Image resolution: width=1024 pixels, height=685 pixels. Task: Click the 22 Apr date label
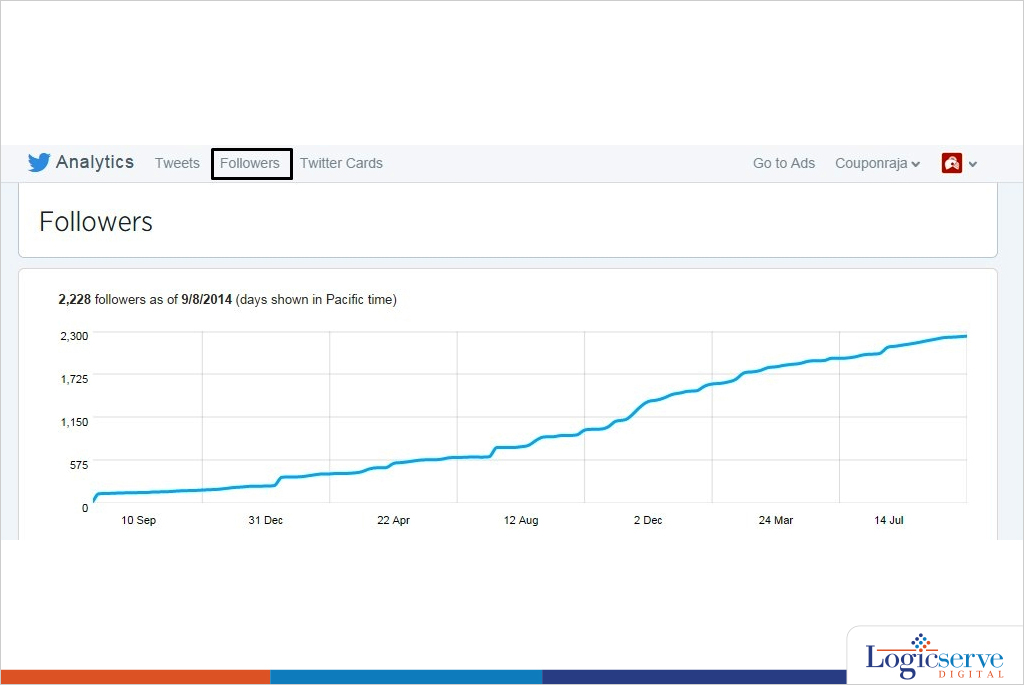click(393, 520)
